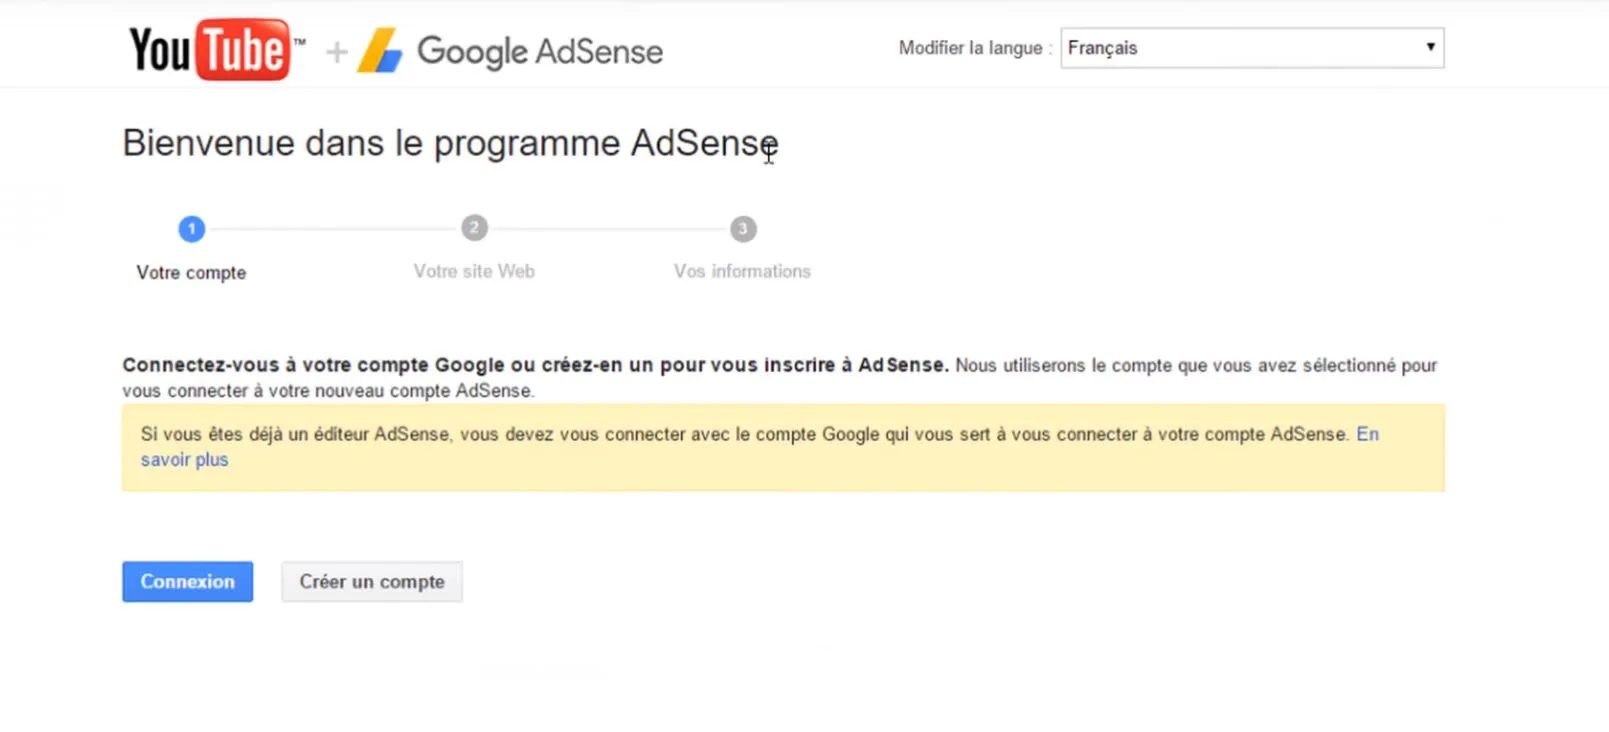This screenshot has height=732, width=1609.
Task: Follow the En savoir plus link
Action: coord(184,460)
